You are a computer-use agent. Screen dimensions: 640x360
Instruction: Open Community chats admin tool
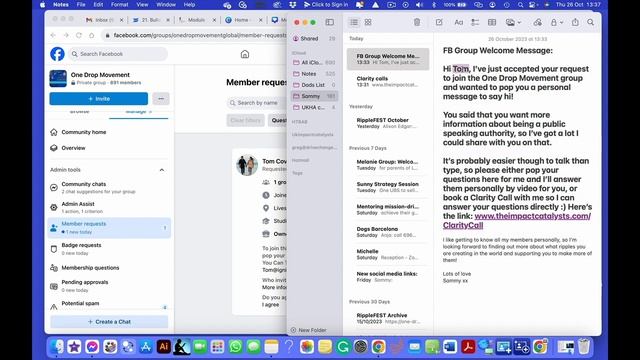click(x=108, y=188)
